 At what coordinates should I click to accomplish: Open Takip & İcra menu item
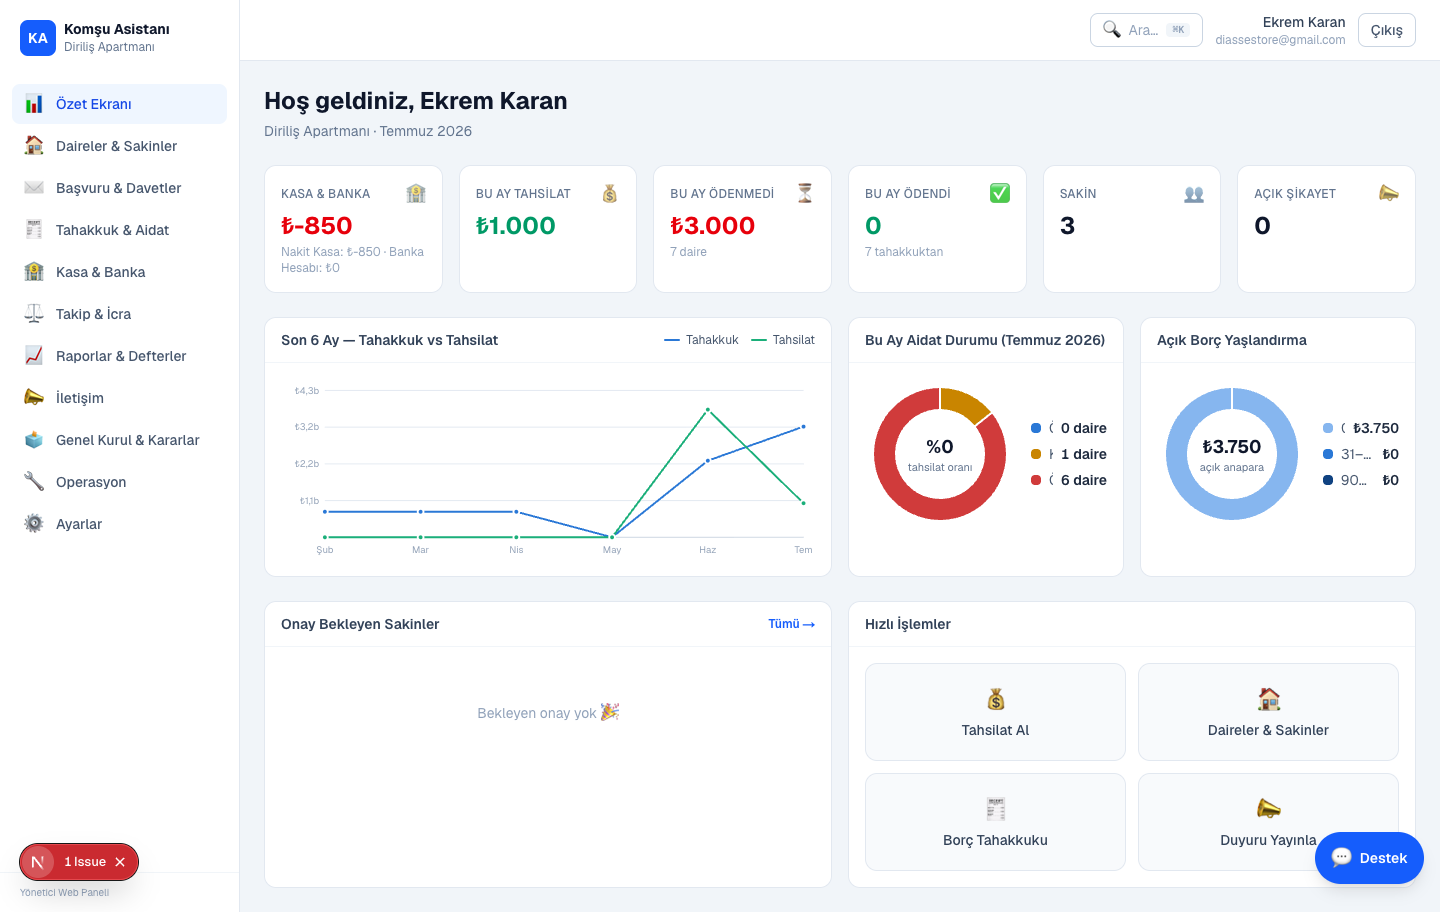[119, 314]
